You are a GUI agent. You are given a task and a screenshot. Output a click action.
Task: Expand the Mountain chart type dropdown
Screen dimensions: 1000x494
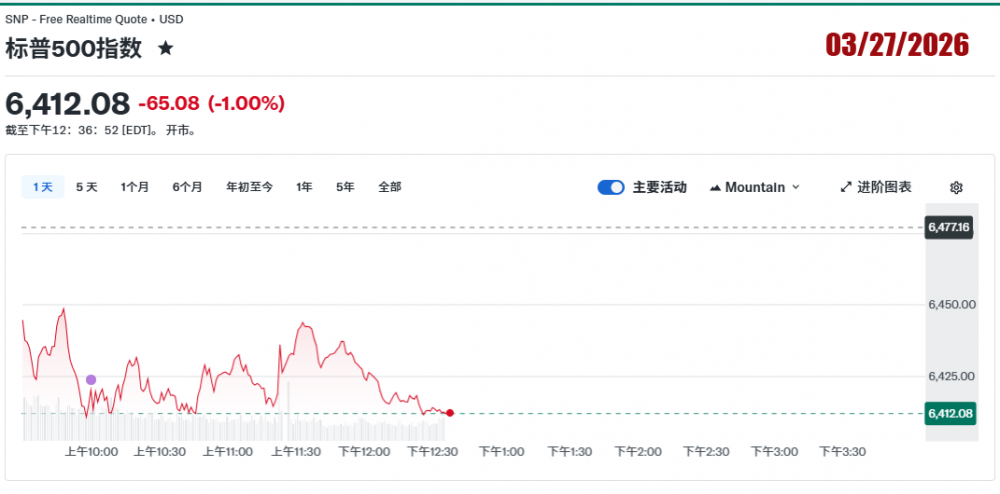coord(755,187)
